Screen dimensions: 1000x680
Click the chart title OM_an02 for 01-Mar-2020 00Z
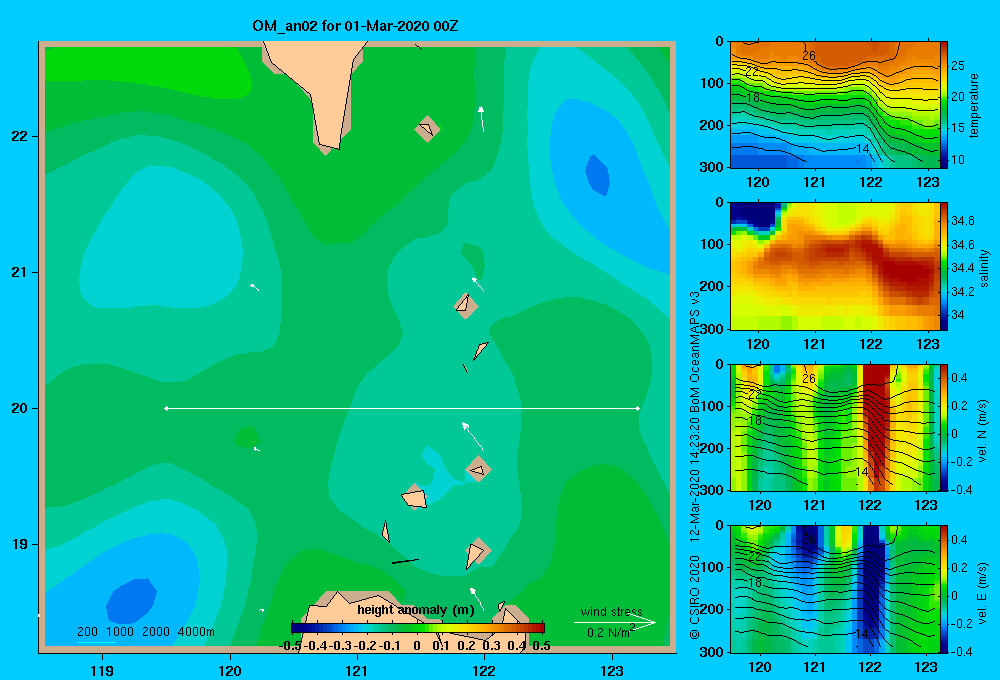click(x=355, y=26)
